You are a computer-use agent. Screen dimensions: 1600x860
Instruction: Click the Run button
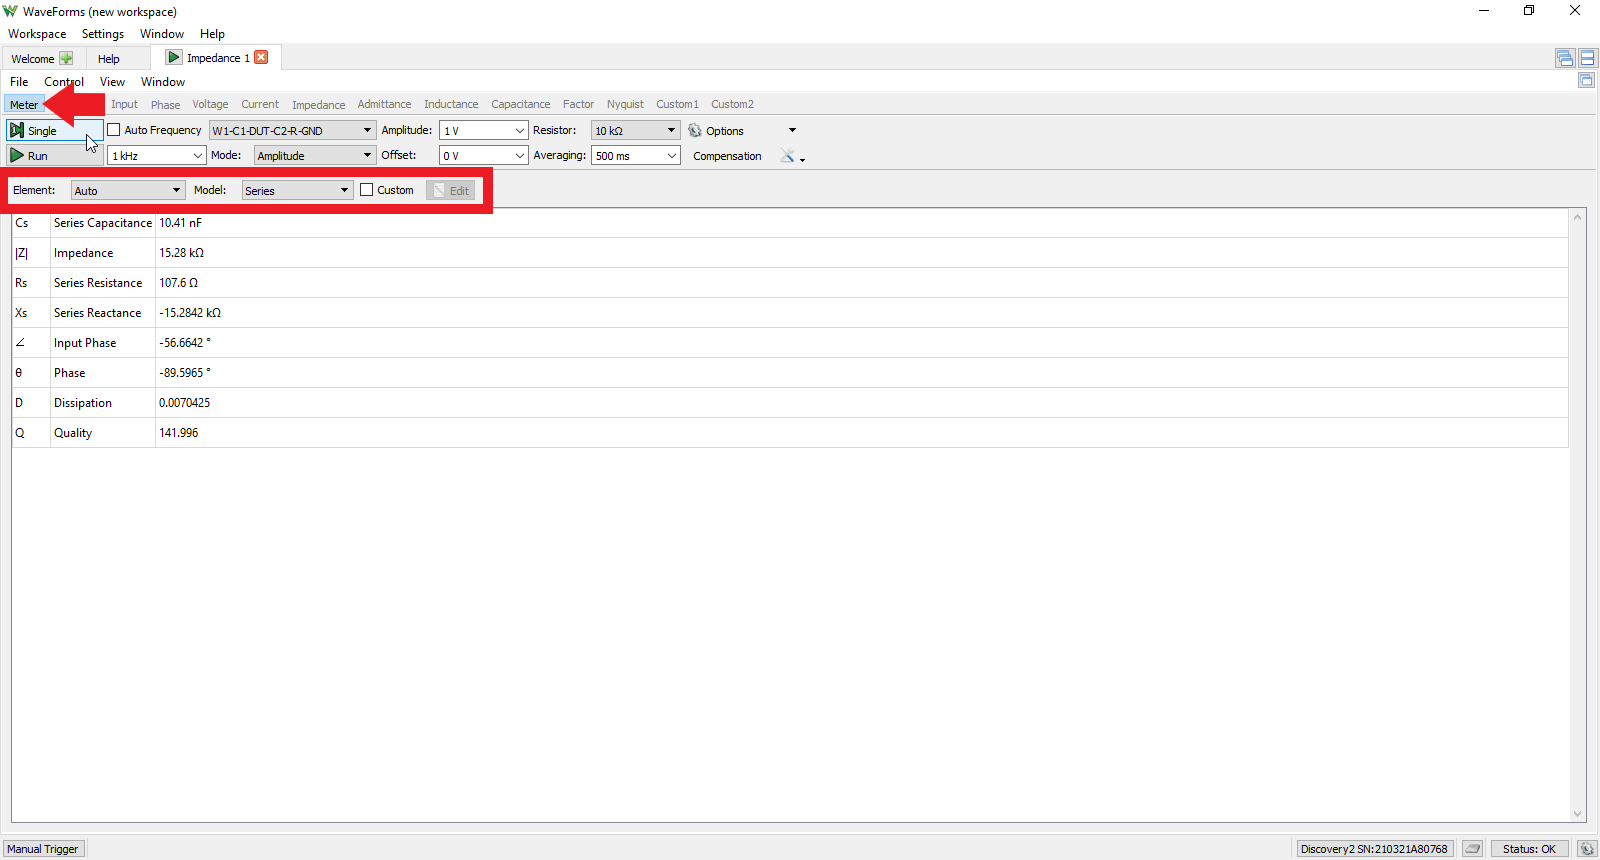tap(54, 156)
